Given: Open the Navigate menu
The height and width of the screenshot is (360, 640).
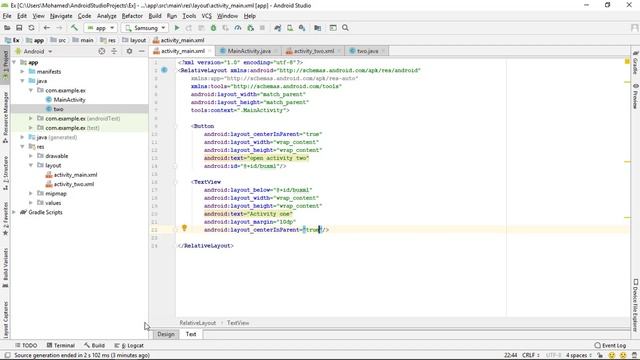Looking at the screenshot, I should (x=61, y=16).
